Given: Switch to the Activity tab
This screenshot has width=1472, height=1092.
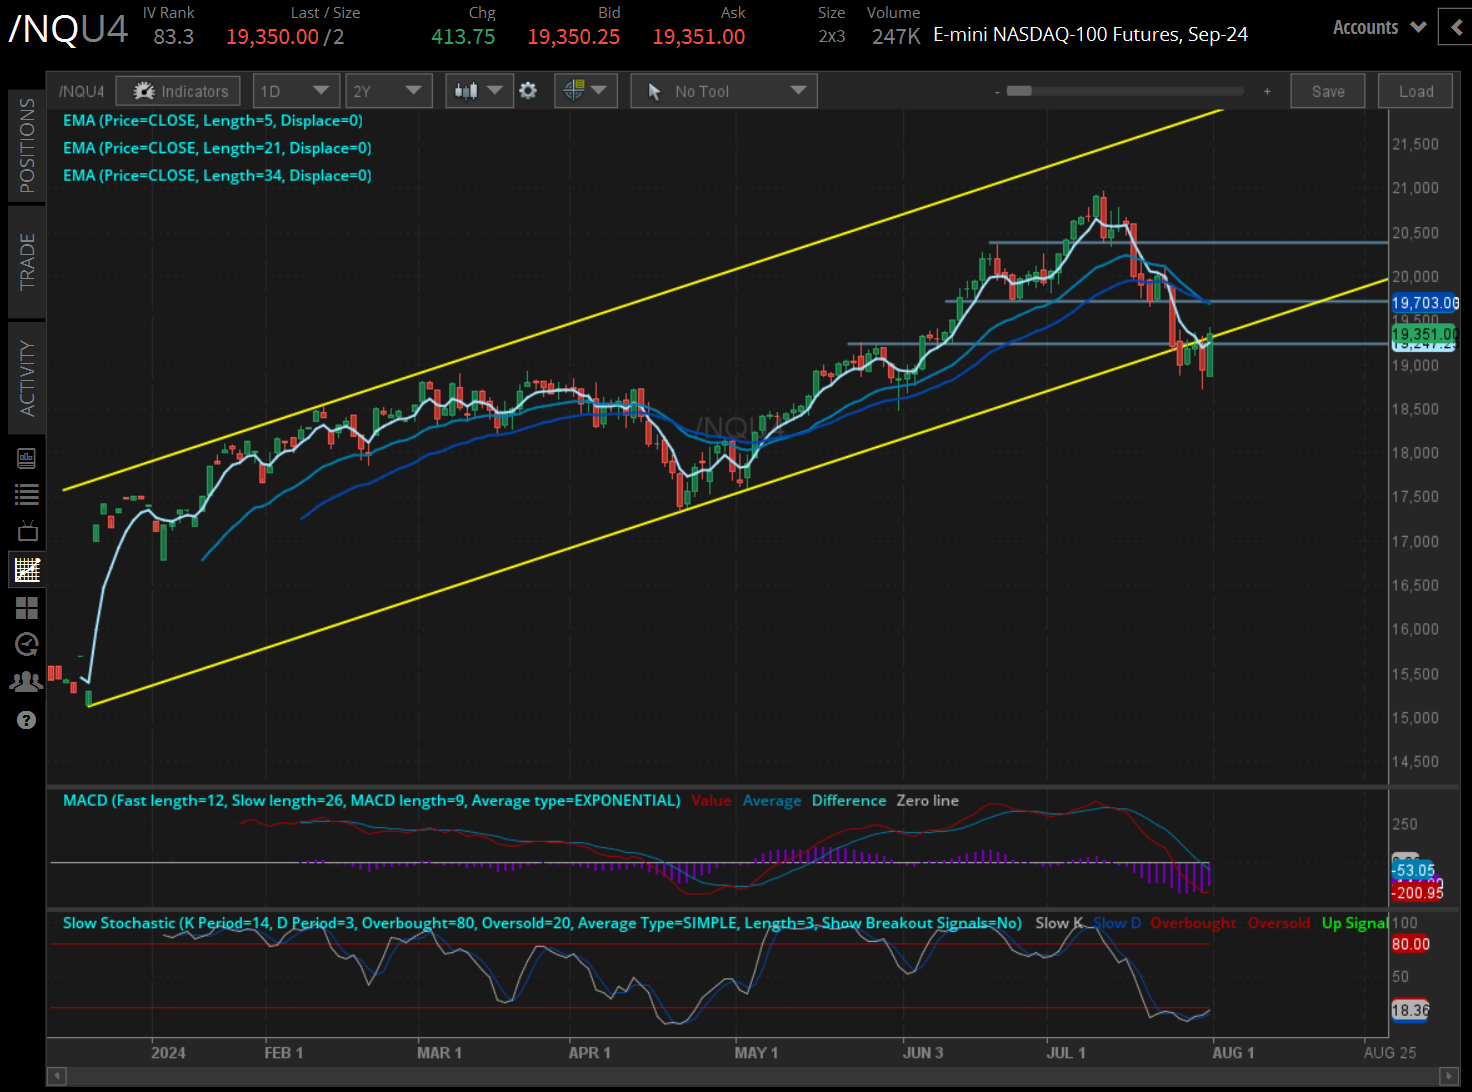Looking at the screenshot, I should click(x=27, y=378).
